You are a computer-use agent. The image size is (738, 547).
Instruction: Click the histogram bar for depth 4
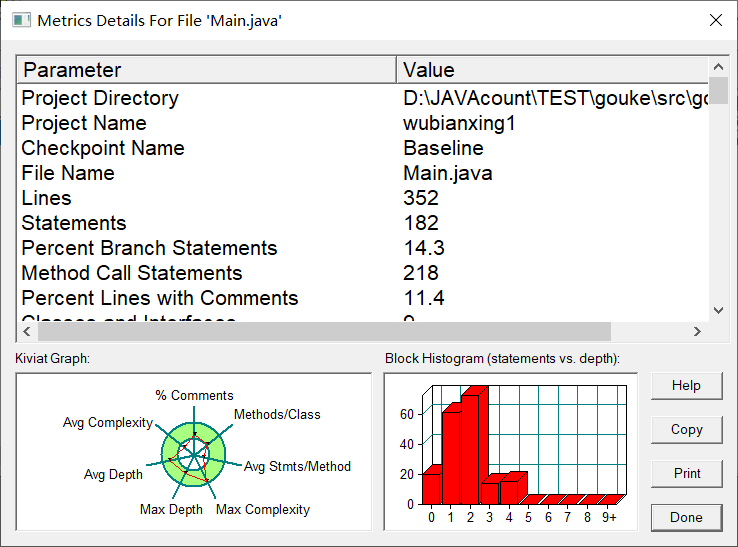[509, 490]
